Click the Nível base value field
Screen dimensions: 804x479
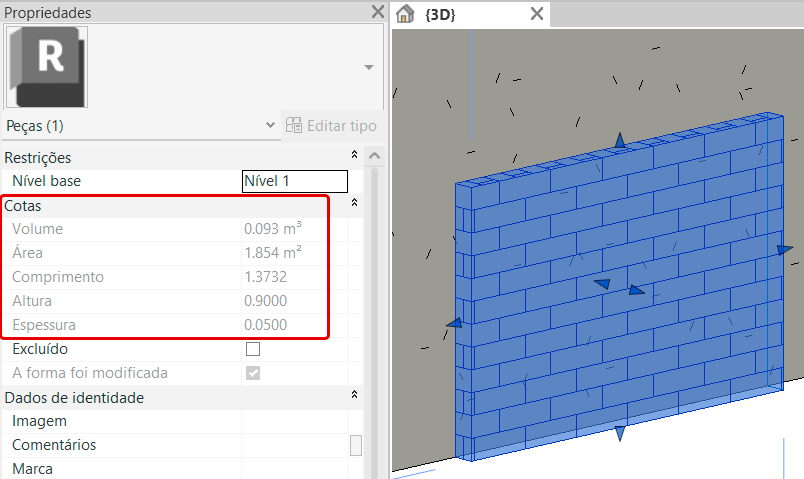[295, 181]
